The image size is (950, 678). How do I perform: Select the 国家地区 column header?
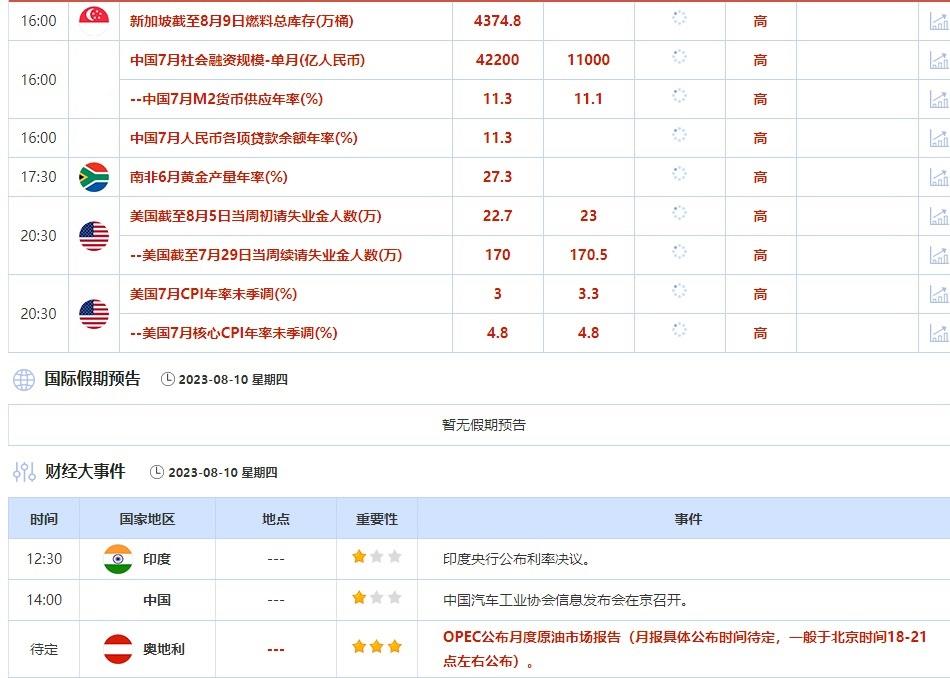pos(147,519)
